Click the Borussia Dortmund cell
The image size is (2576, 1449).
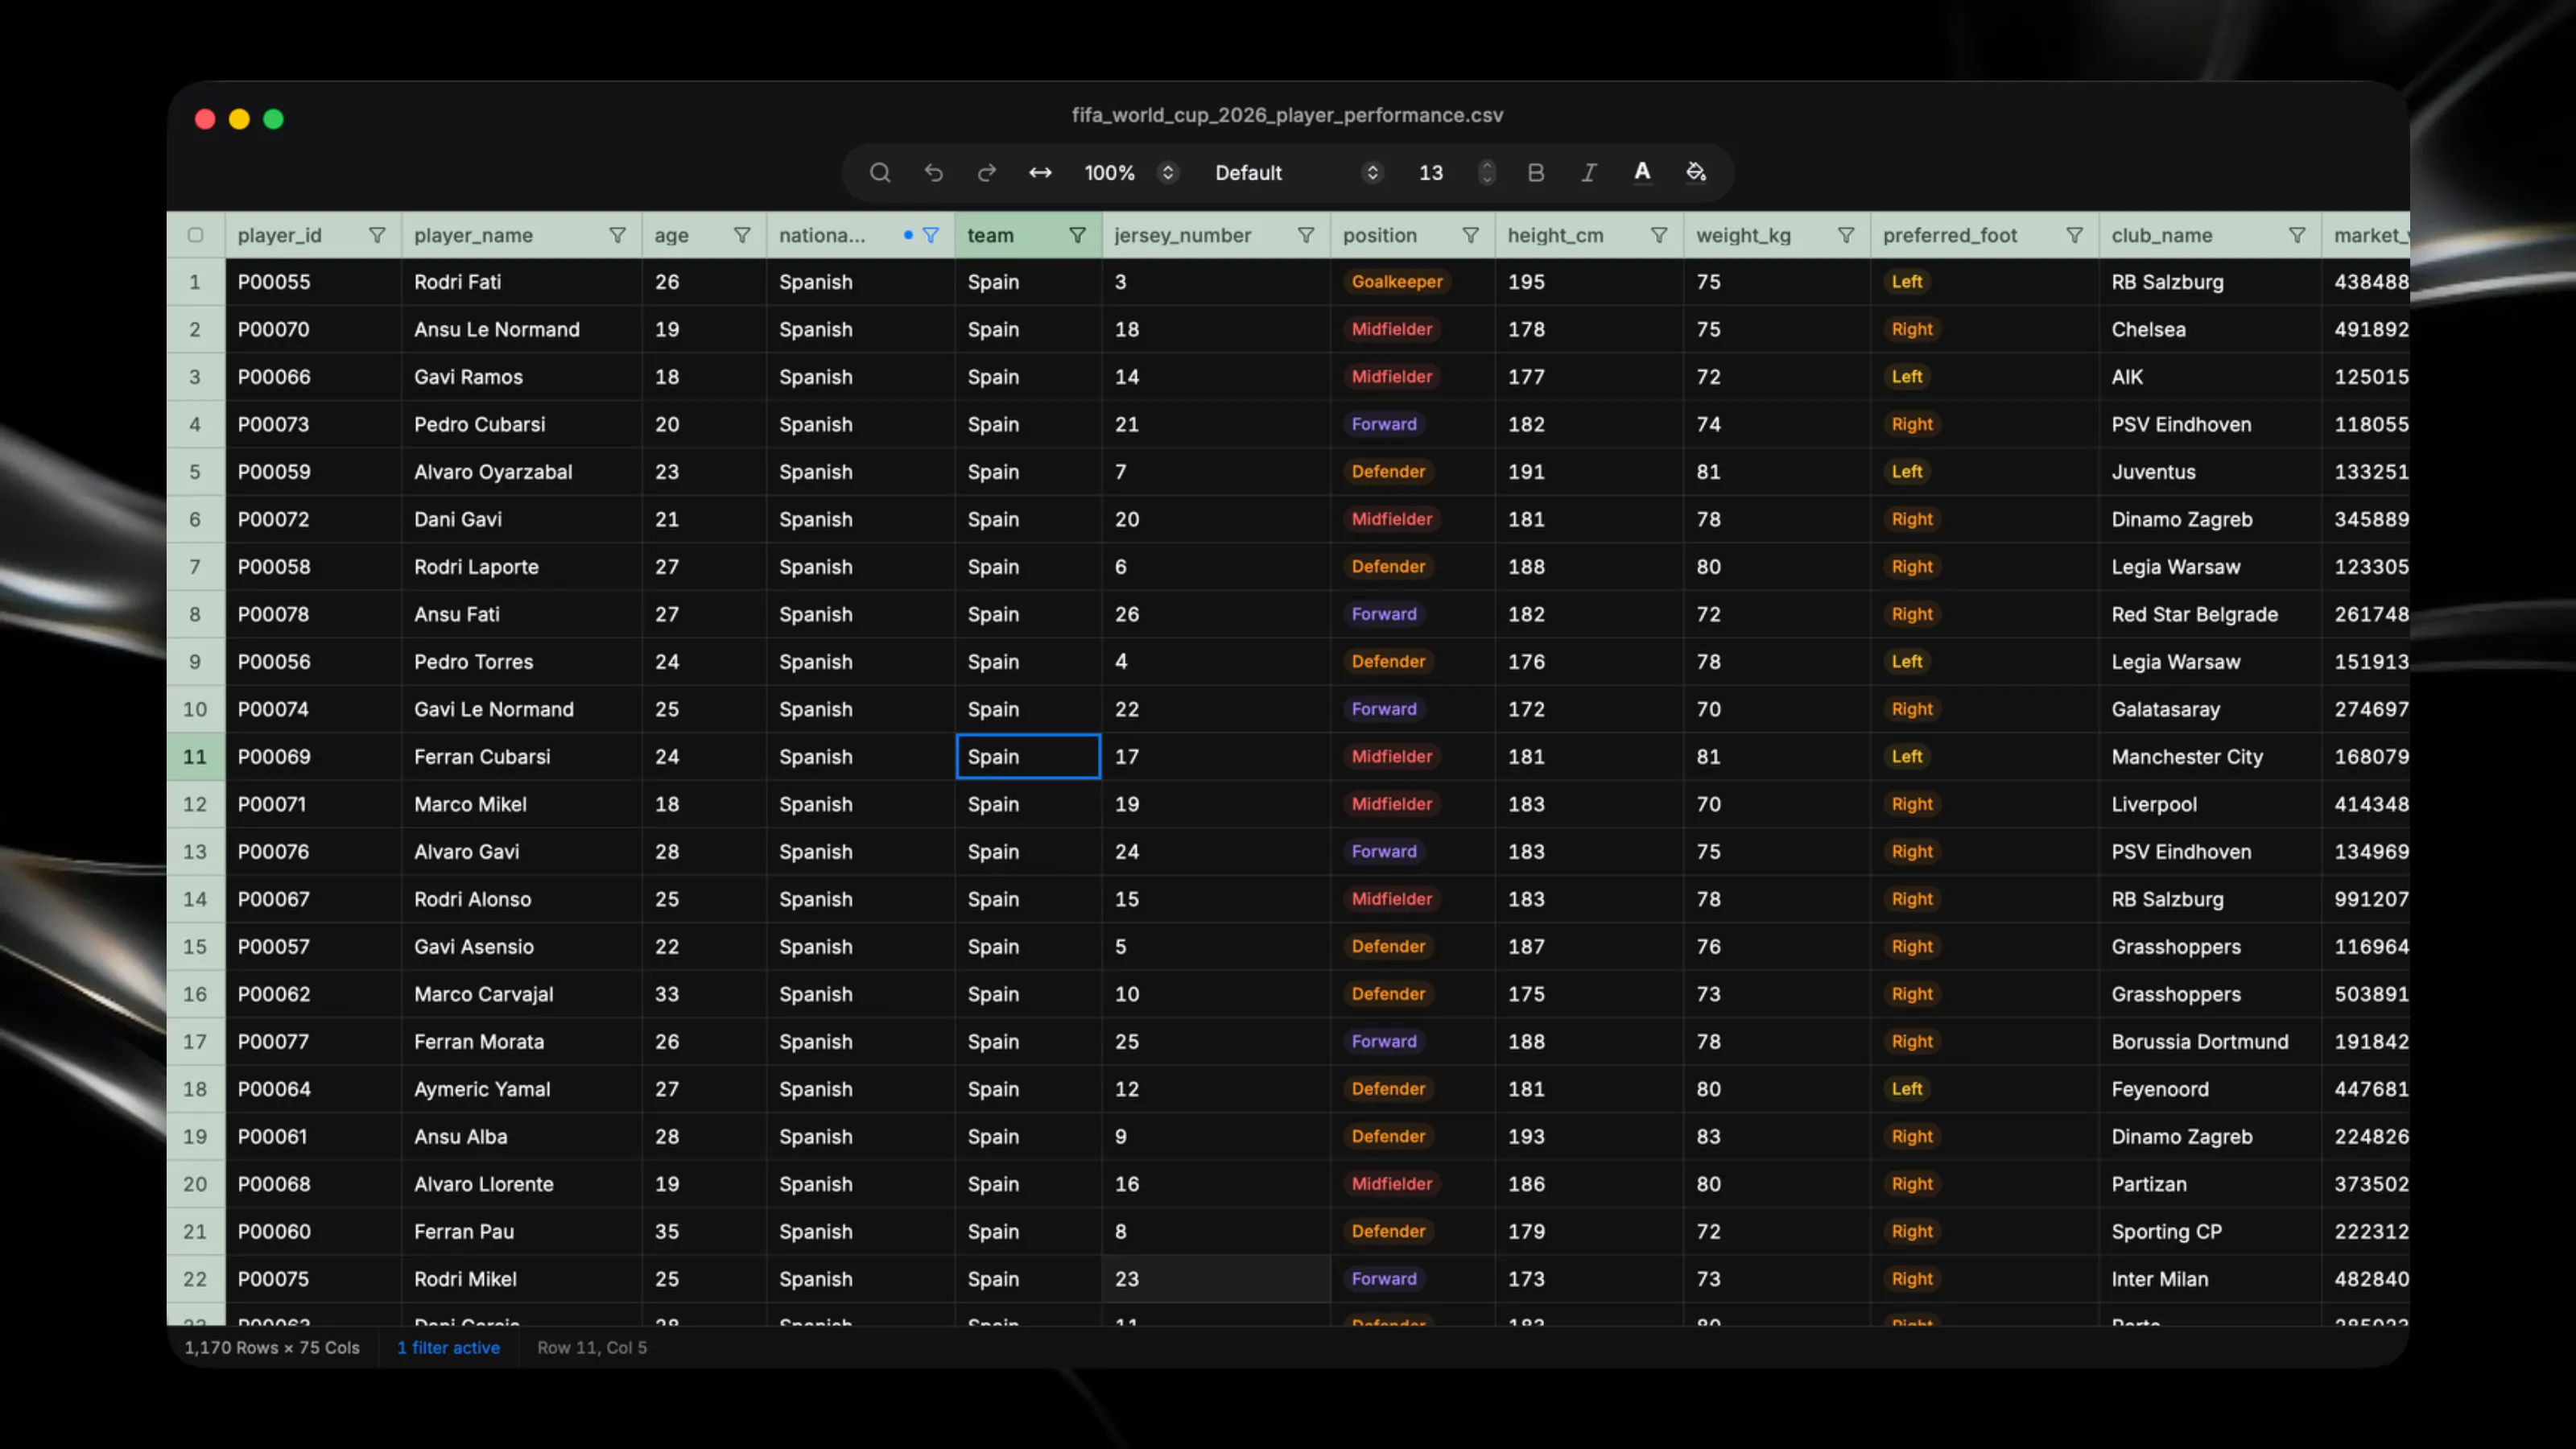tap(2210, 1042)
